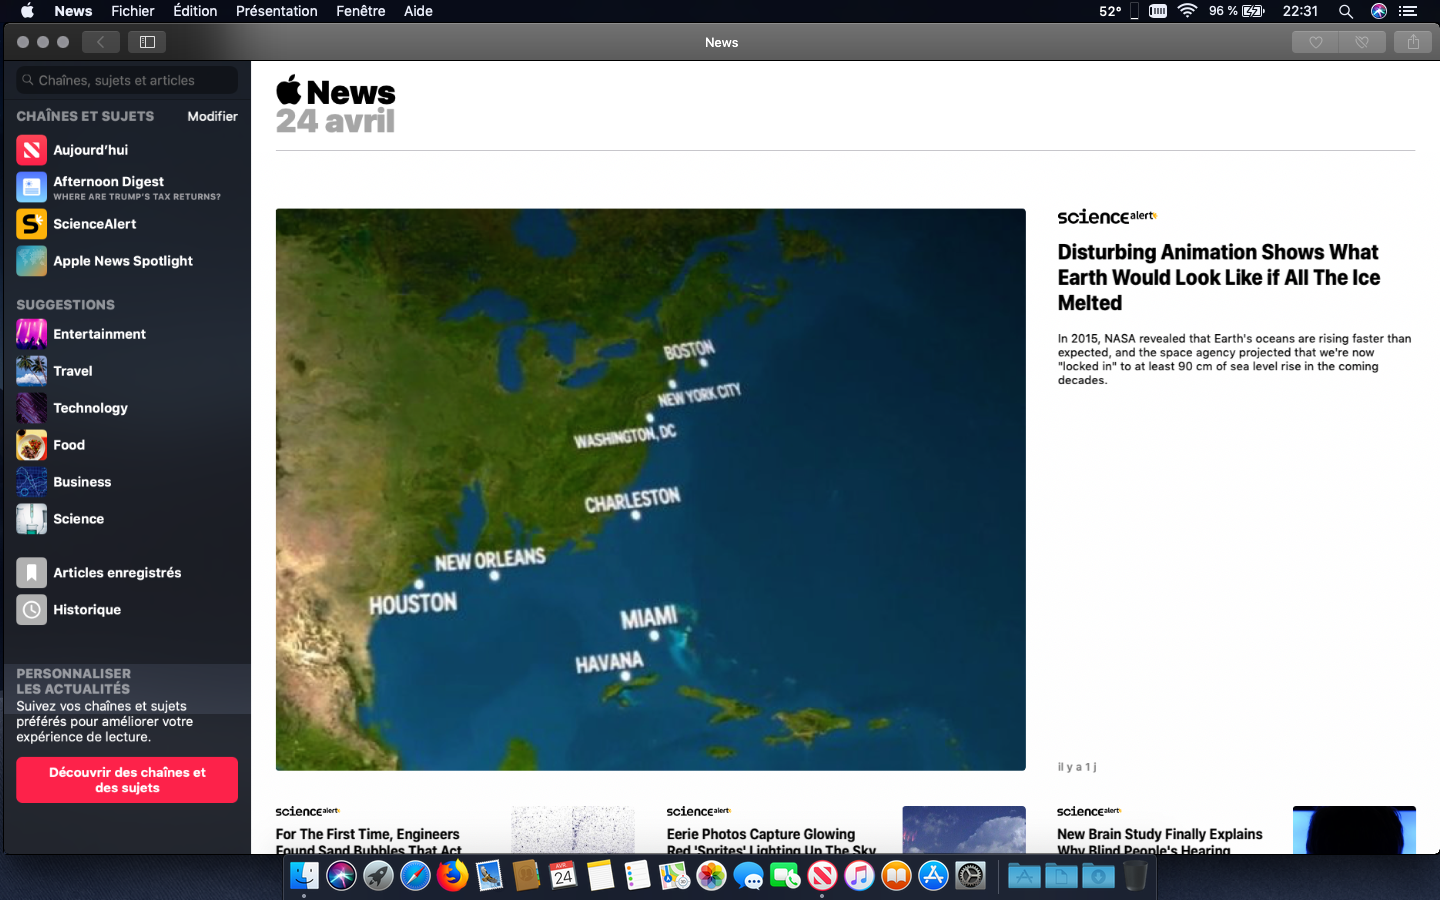The image size is (1440, 900).
Task: Open the Science suggestion icon
Action: tap(31, 519)
